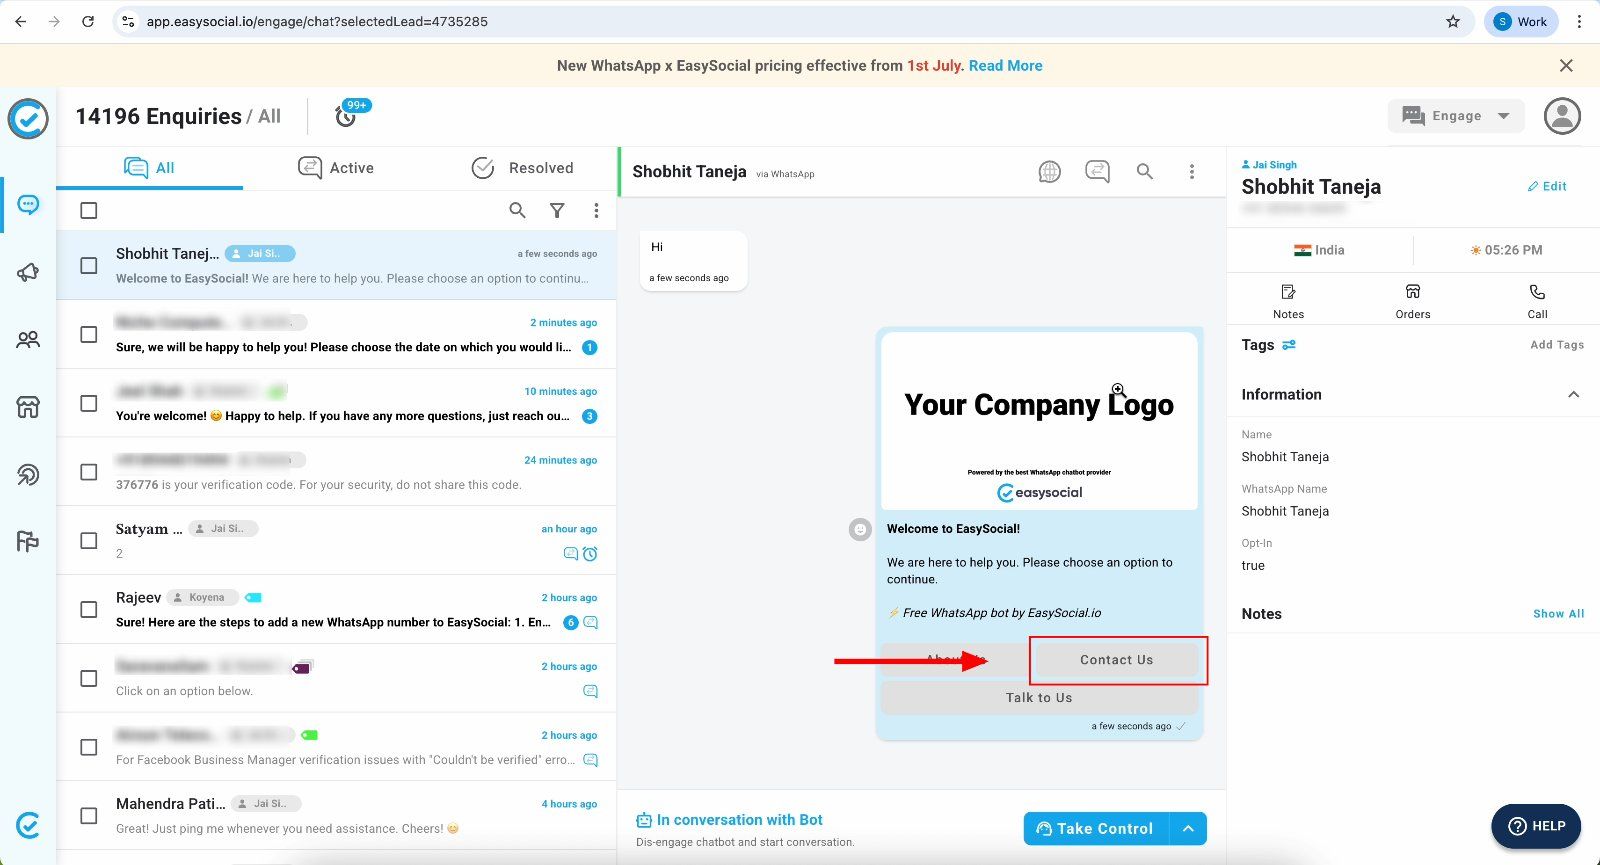Select checkbox for '2 minutes ago' enquiry
The width and height of the screenshot is (1600, 865).
89,335
